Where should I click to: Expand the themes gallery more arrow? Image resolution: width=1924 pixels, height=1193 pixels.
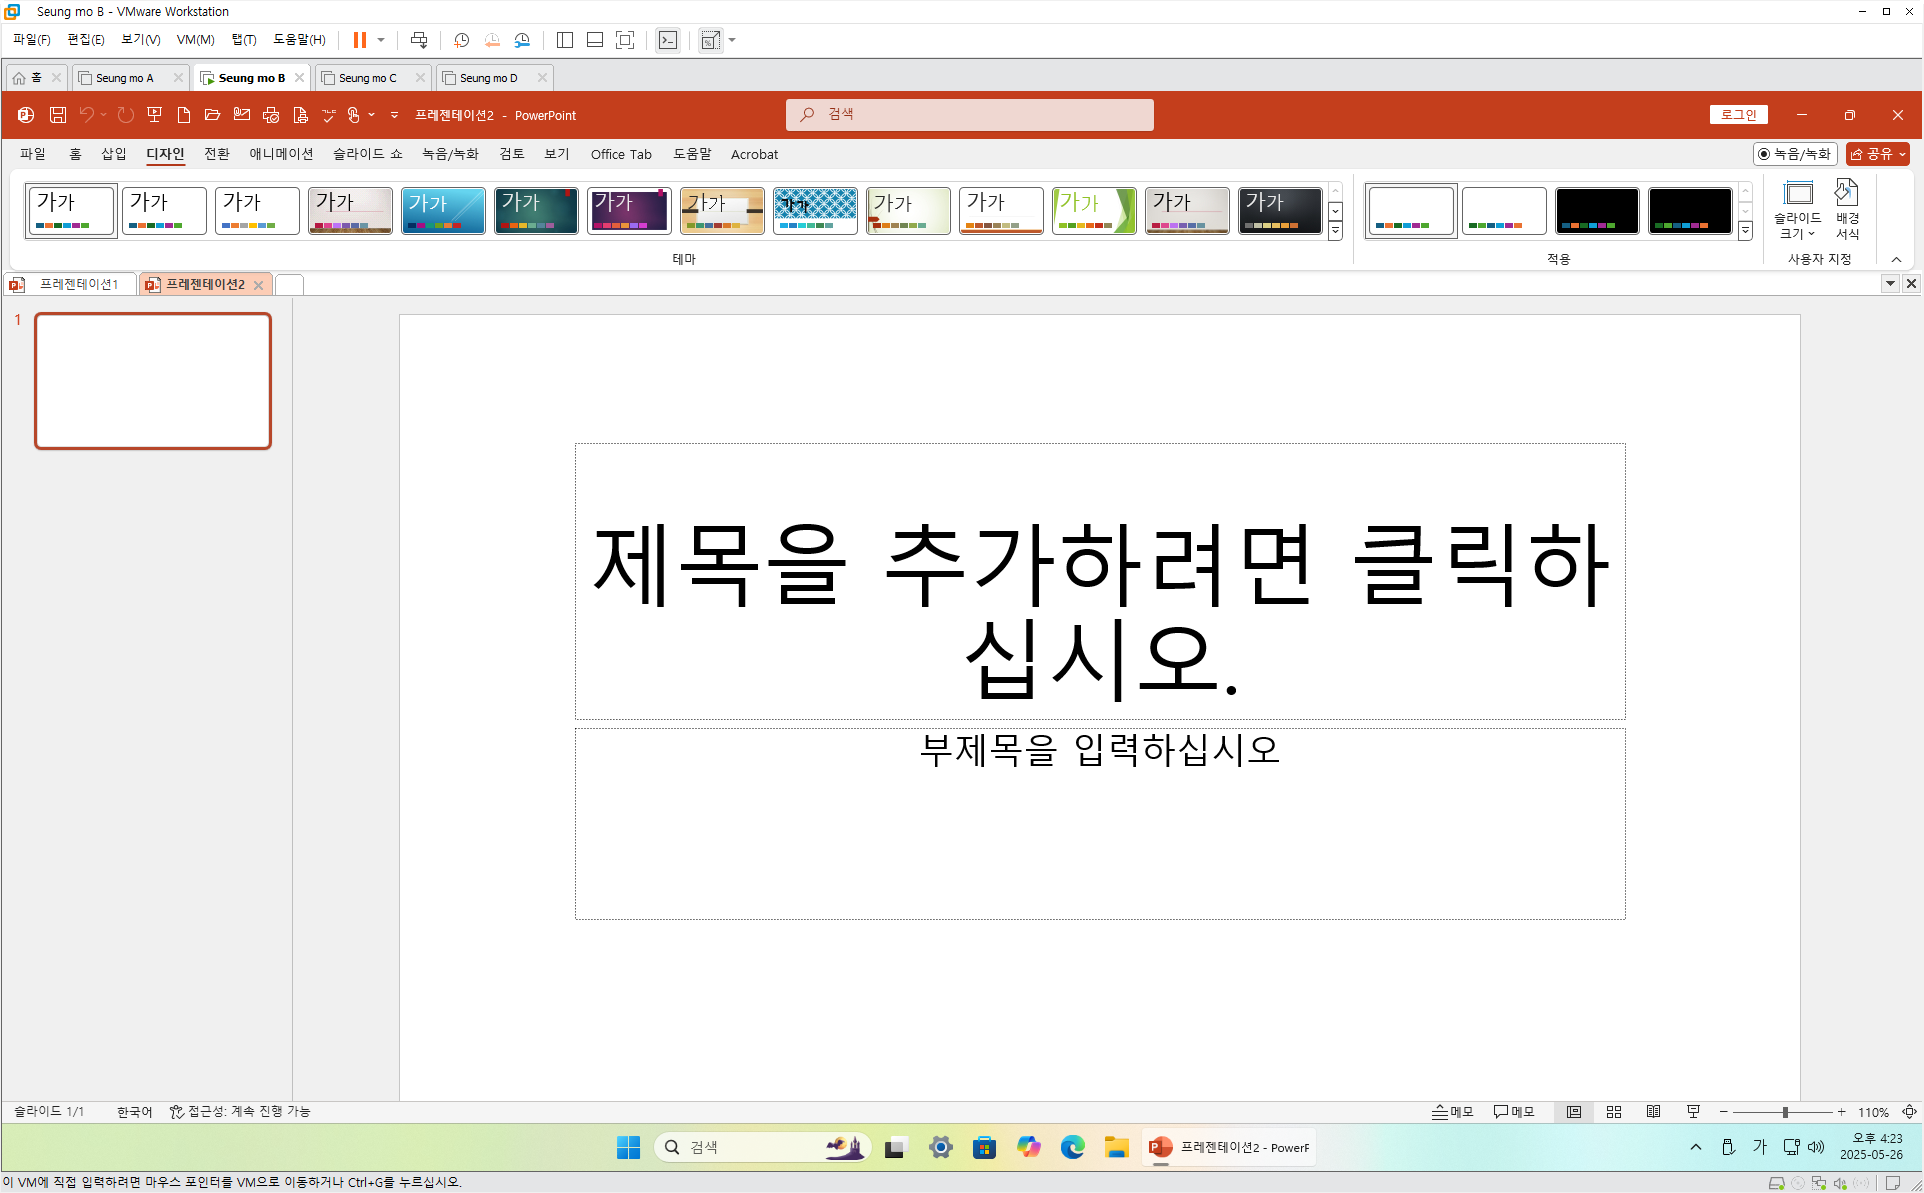[x=1335, y=231]
